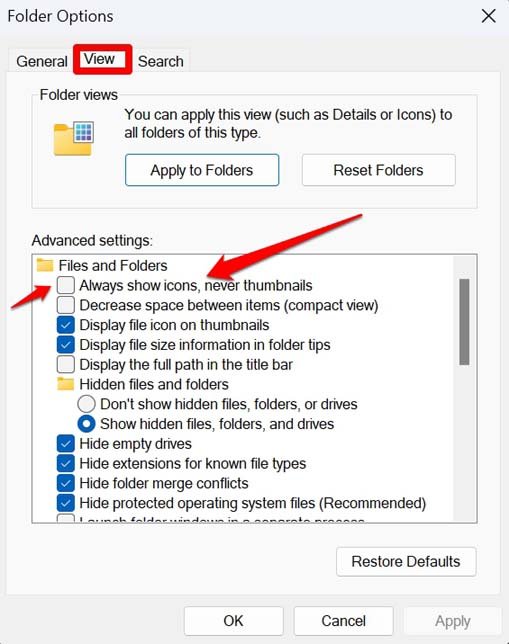Select the View tab

point(102,59)
